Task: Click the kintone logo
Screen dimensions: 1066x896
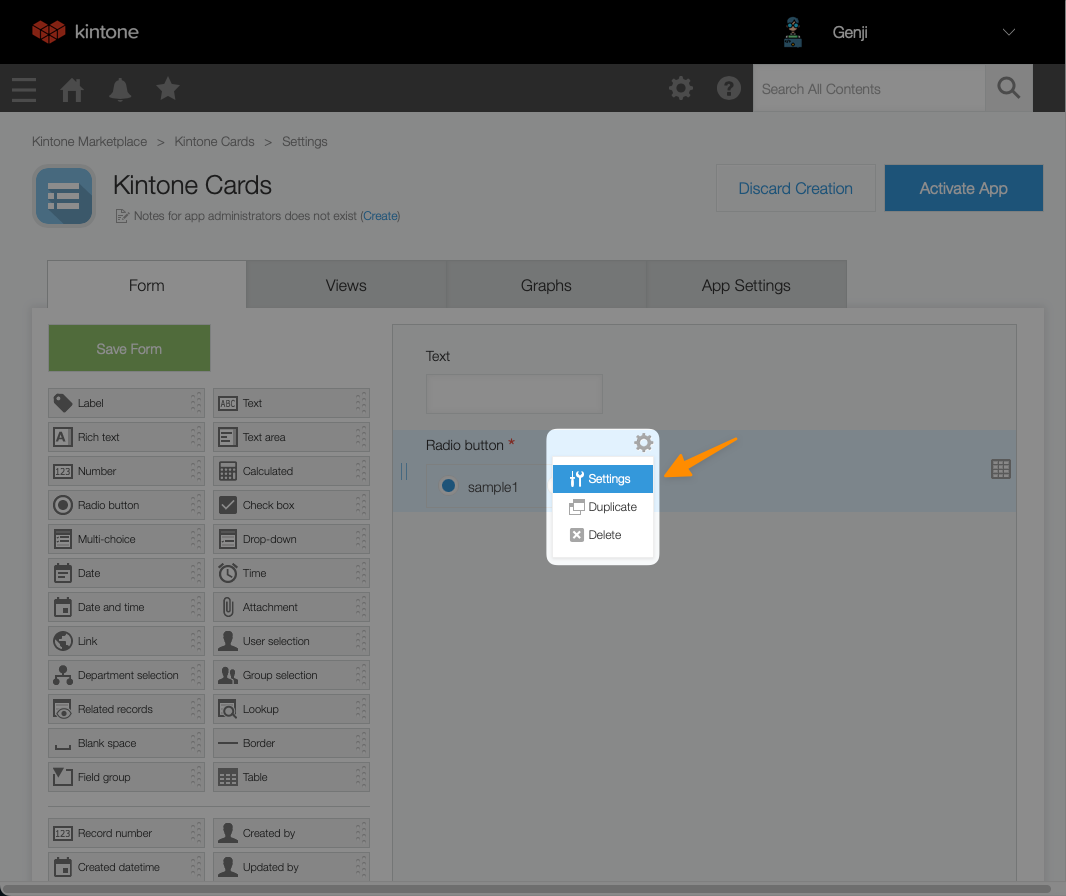Action: (86, 31)
